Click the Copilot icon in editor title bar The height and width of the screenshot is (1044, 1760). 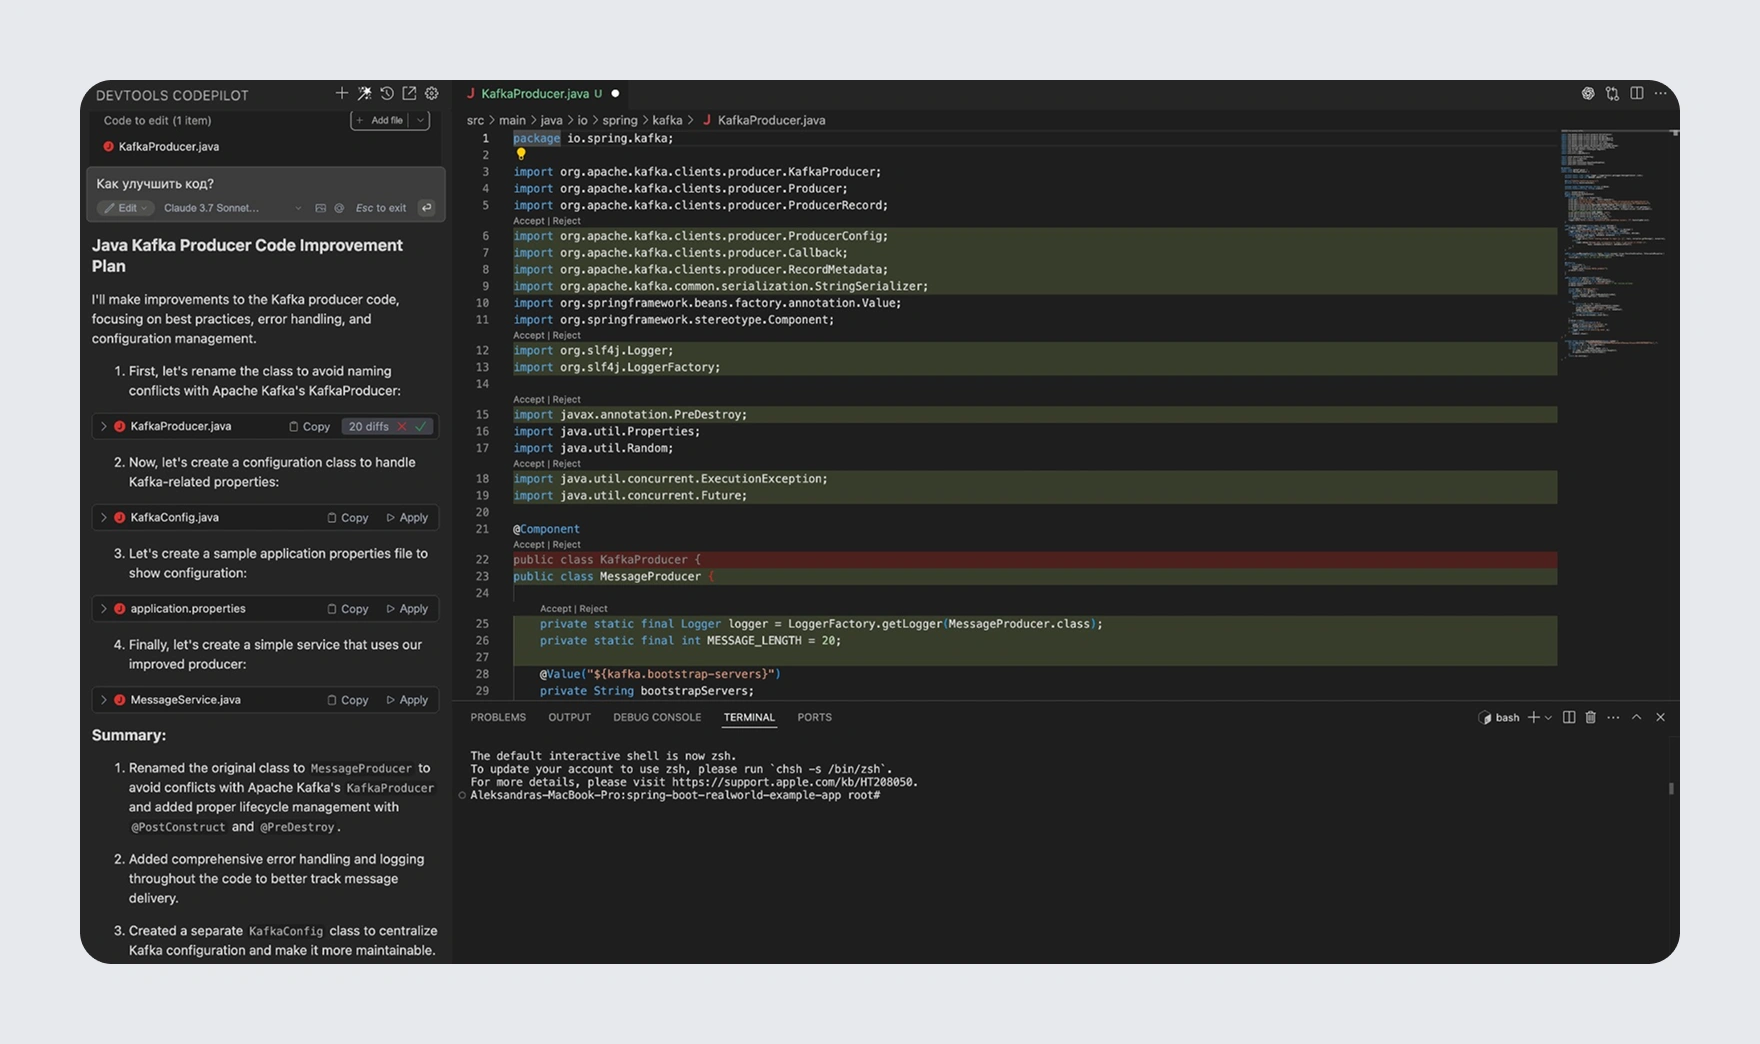click(x=1589, y=93)
